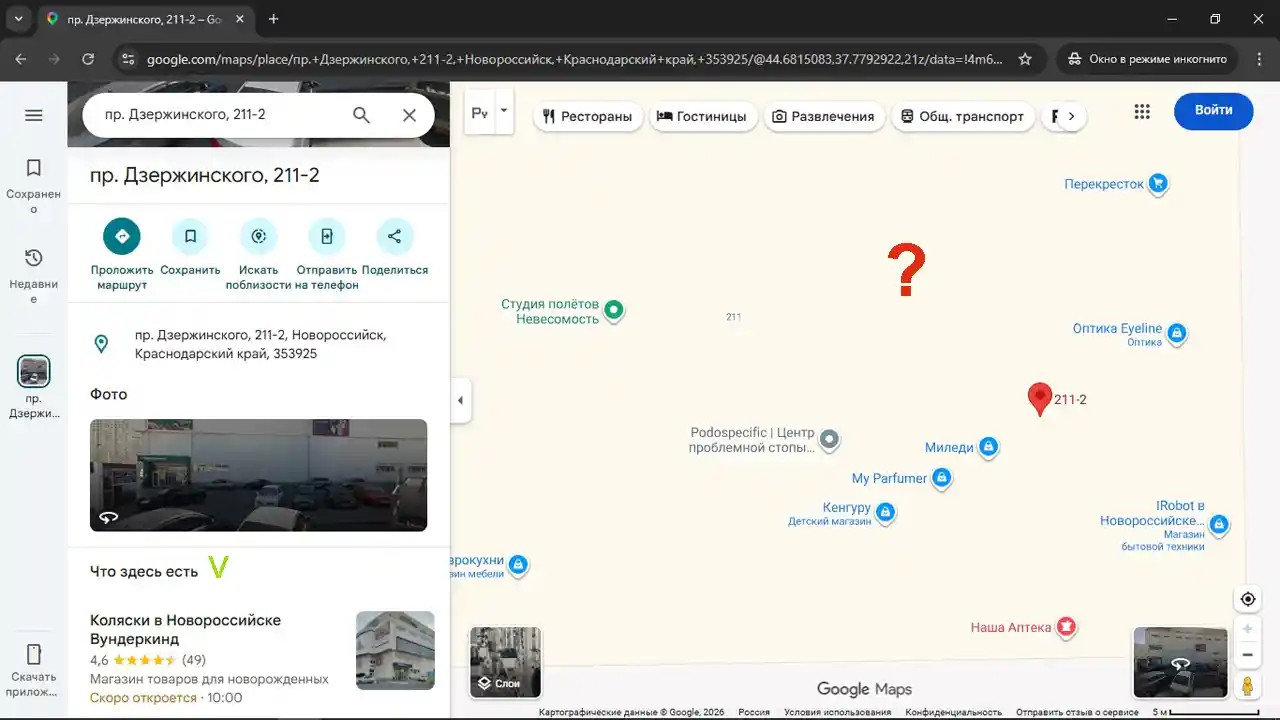The image size is (1280, 720).
Task: Click the incognito mode window indicator
Action: point(1147,59)
